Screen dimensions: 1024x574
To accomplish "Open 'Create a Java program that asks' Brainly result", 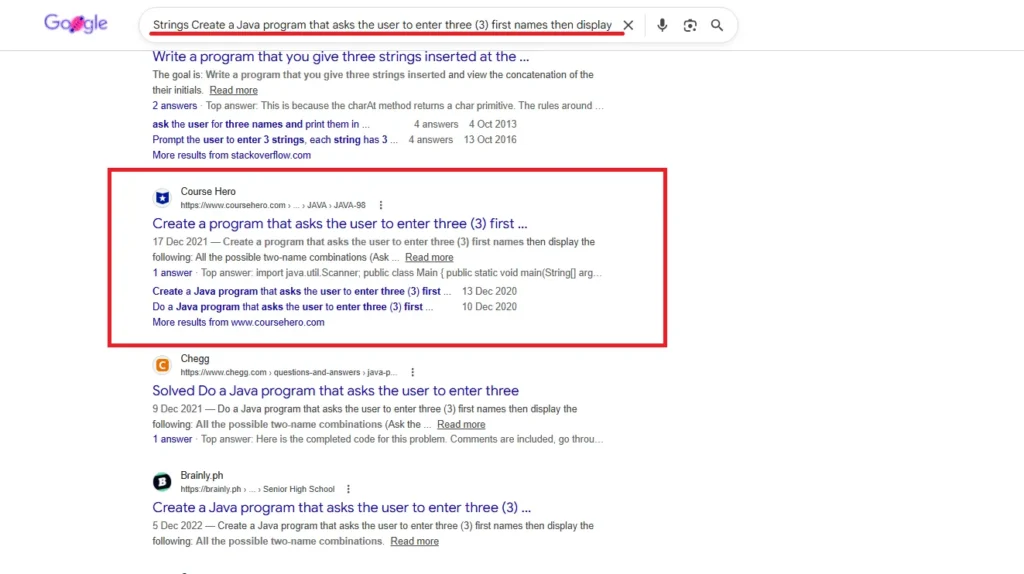I will 342,507.
